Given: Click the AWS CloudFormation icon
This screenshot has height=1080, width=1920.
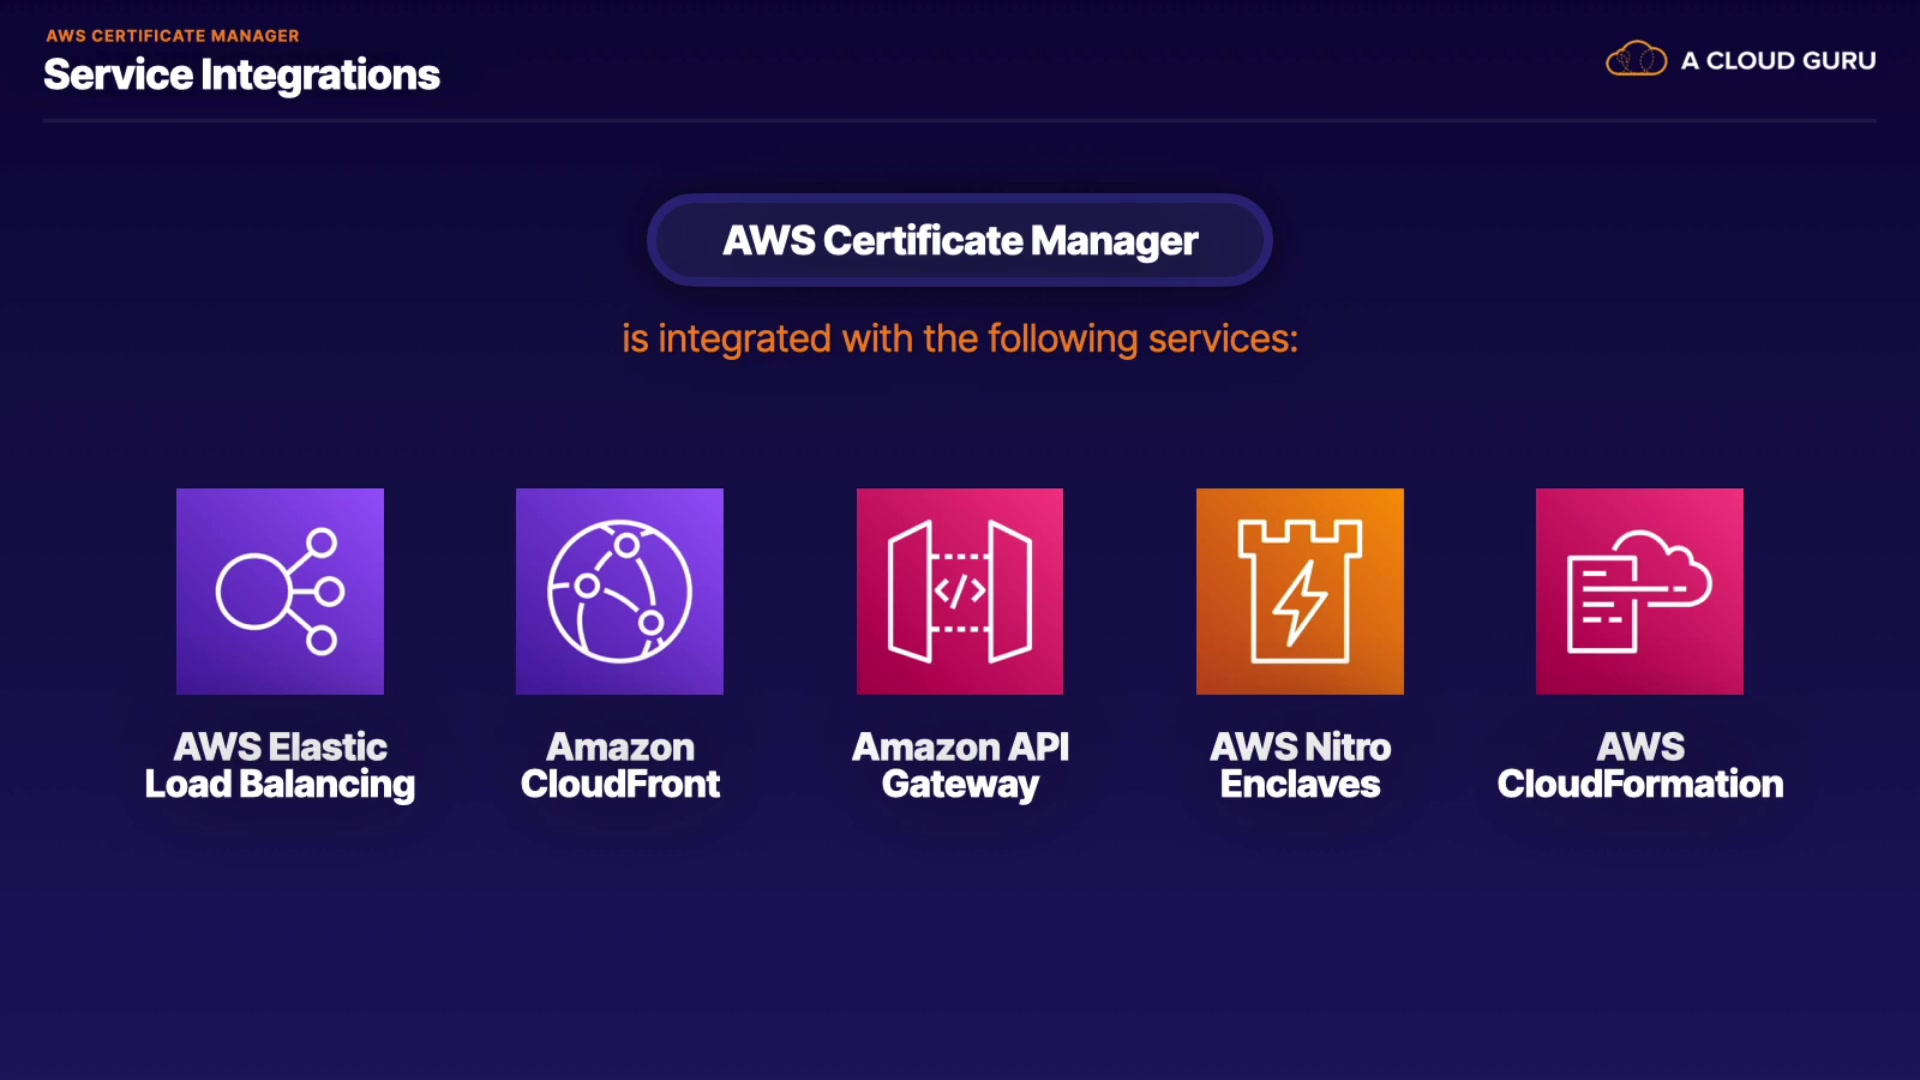Looking at the screenshot, I should pos(1639,591).
